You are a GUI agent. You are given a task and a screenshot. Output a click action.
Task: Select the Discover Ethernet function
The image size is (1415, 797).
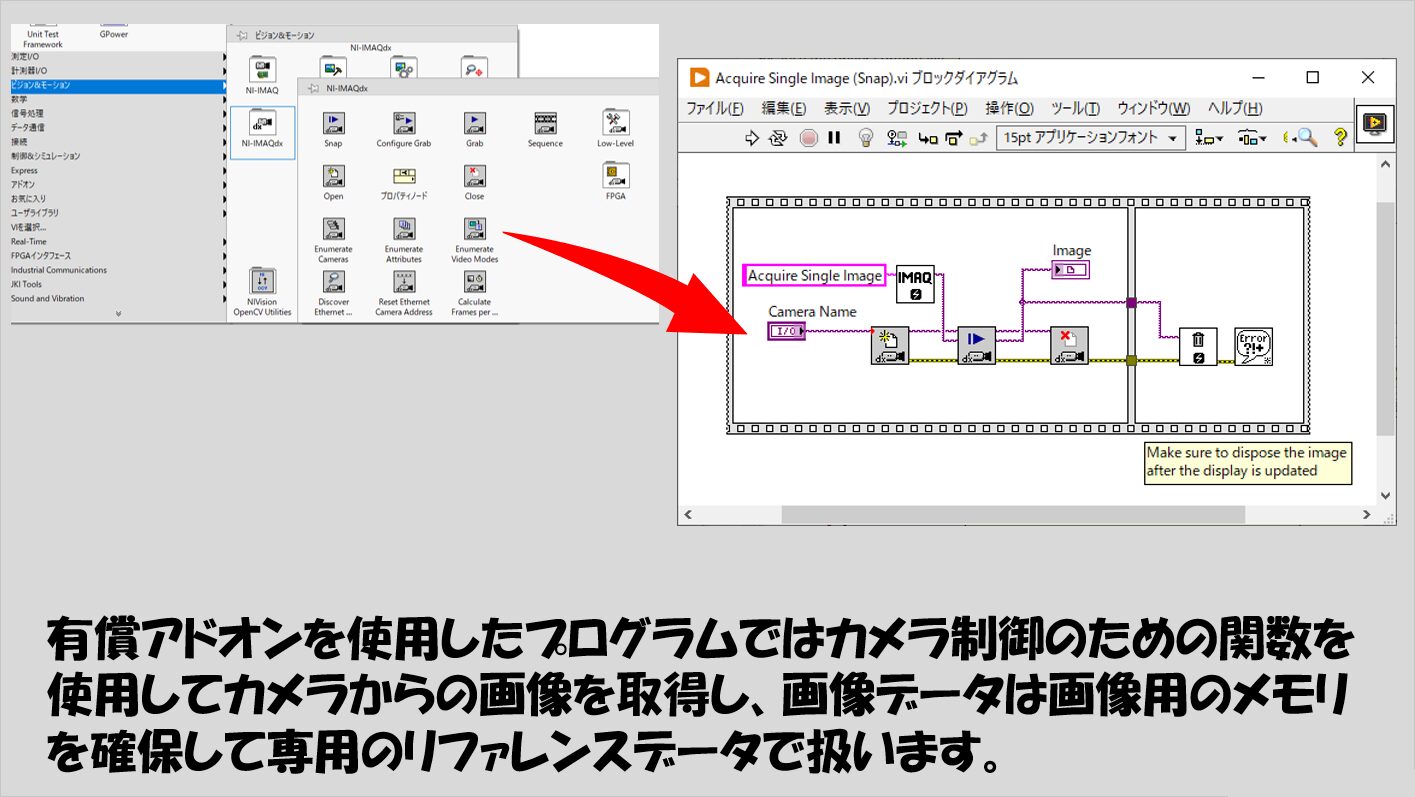333,282
